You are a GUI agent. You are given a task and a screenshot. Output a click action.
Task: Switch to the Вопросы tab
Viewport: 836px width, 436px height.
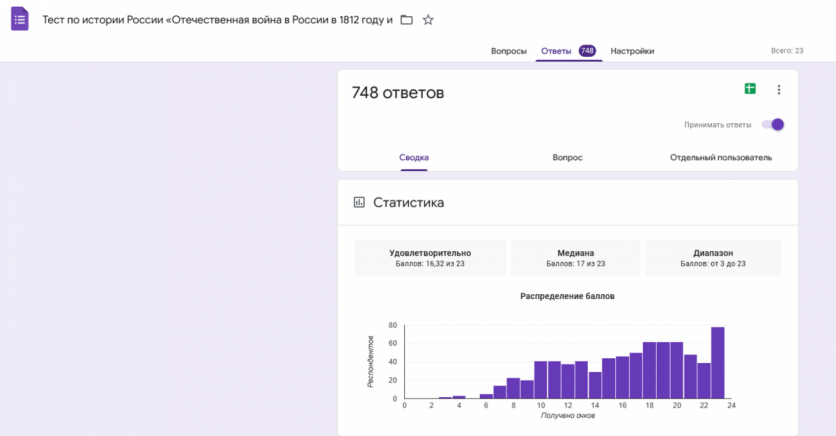pos(508,51)
